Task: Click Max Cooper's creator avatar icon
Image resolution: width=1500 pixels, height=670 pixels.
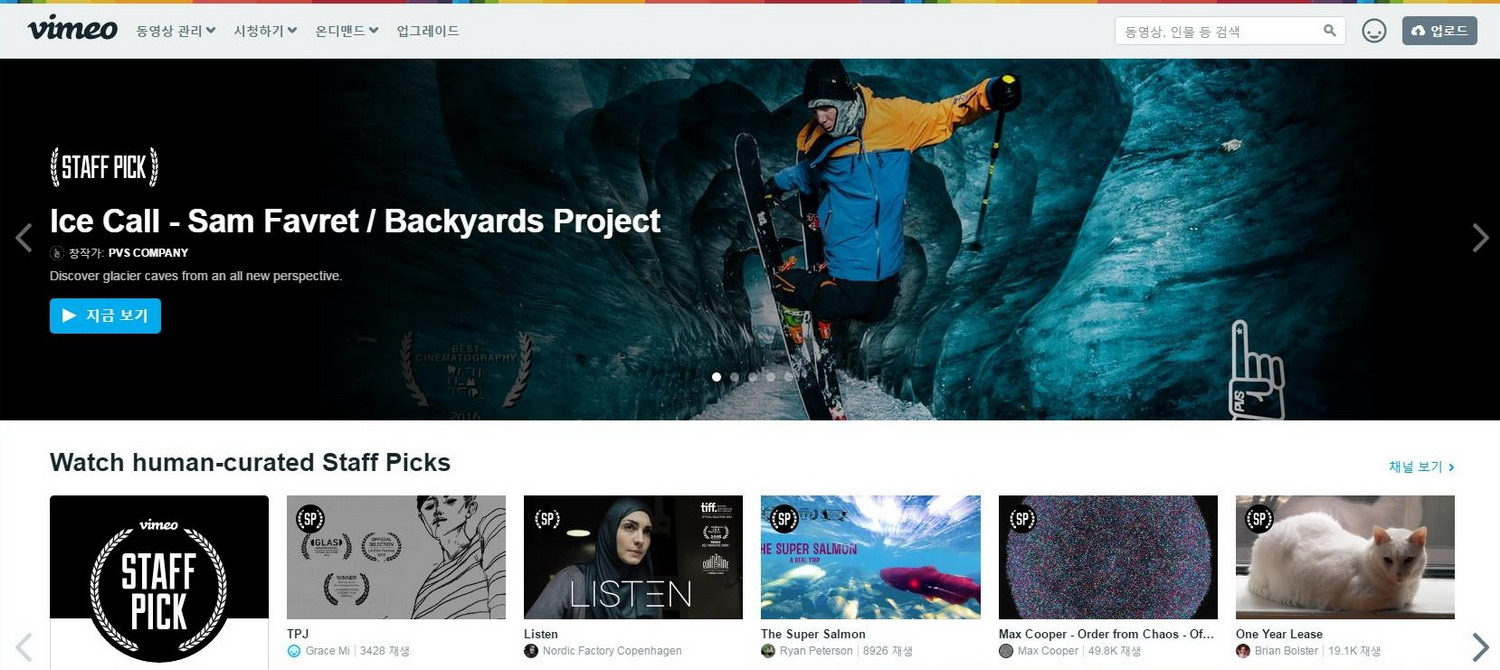Action: click(x=1004, y=650)
